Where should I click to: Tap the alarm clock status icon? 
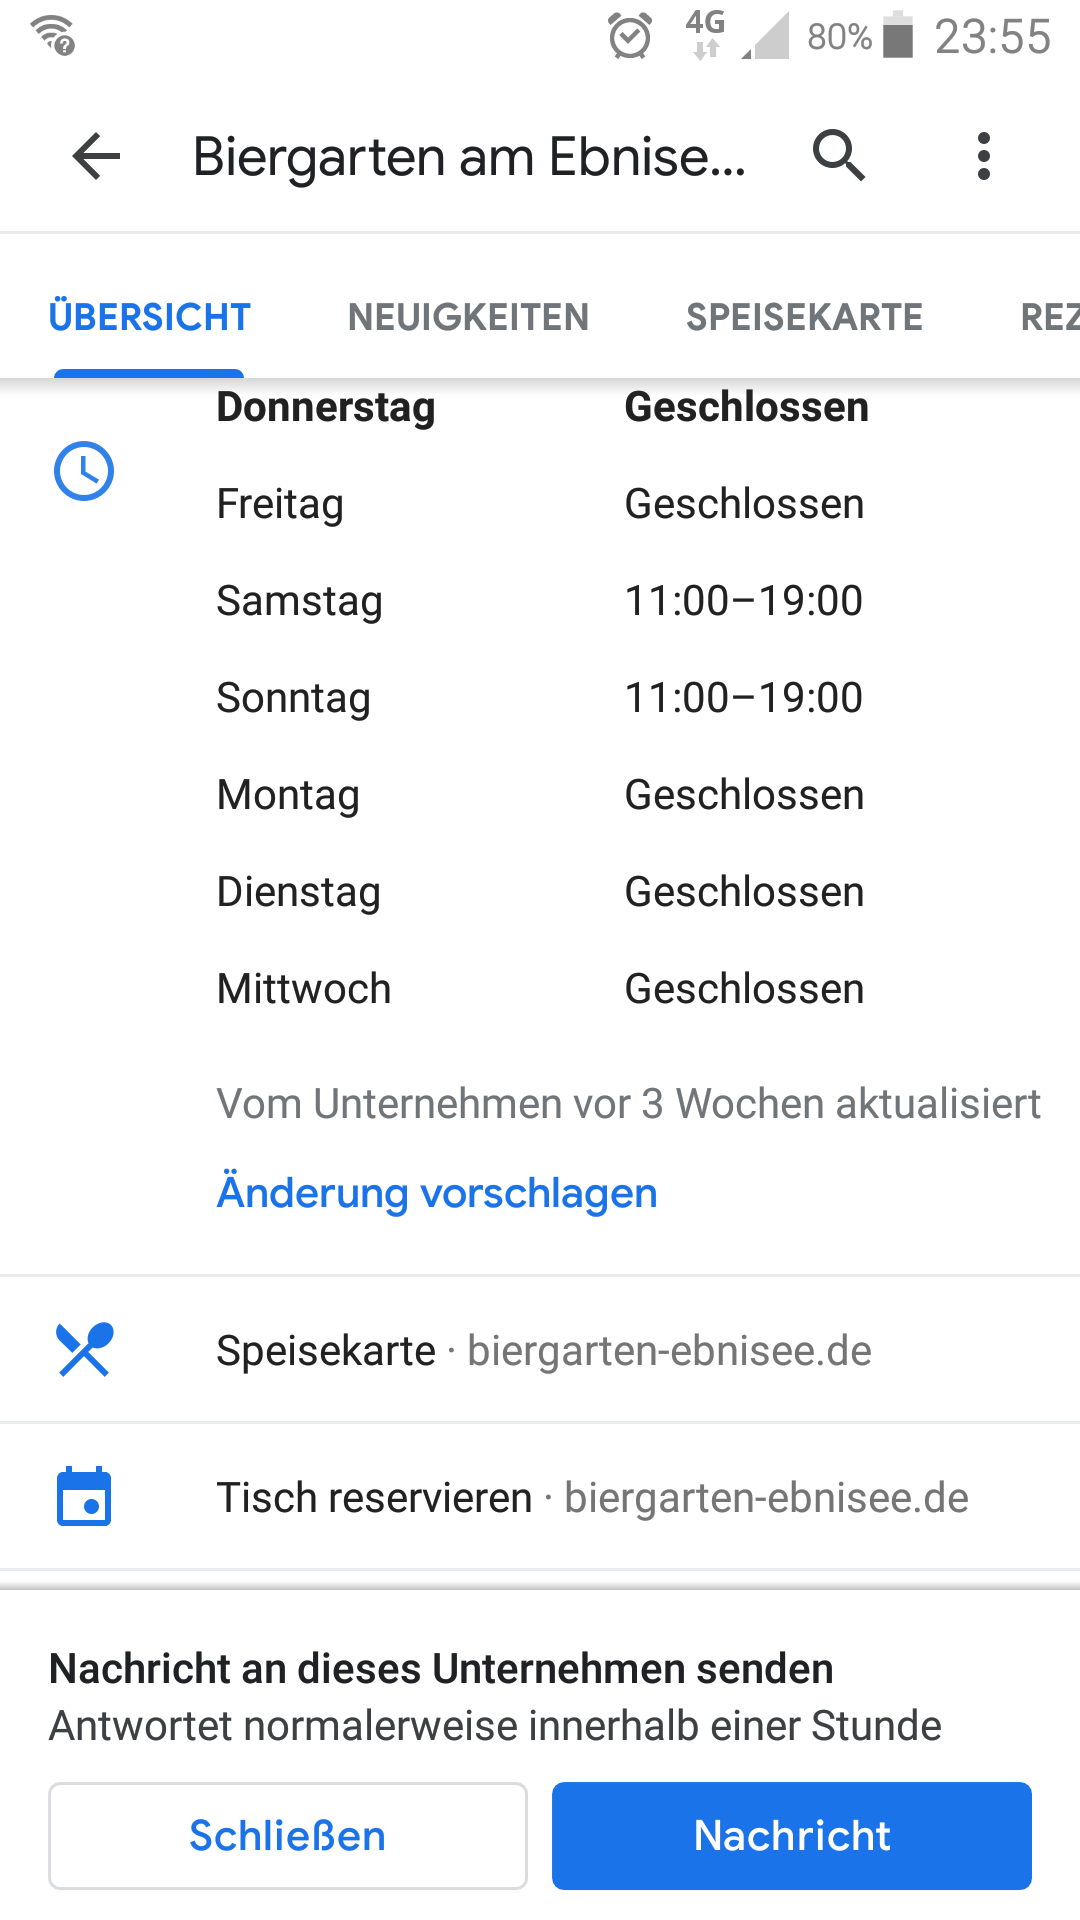pos(630,37)
